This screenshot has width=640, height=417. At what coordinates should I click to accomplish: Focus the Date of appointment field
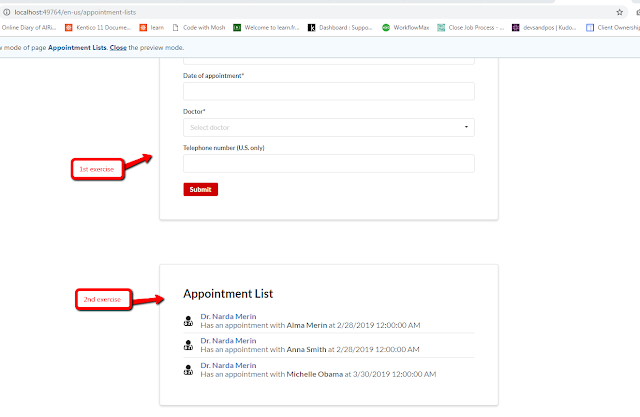click(329, 91)
